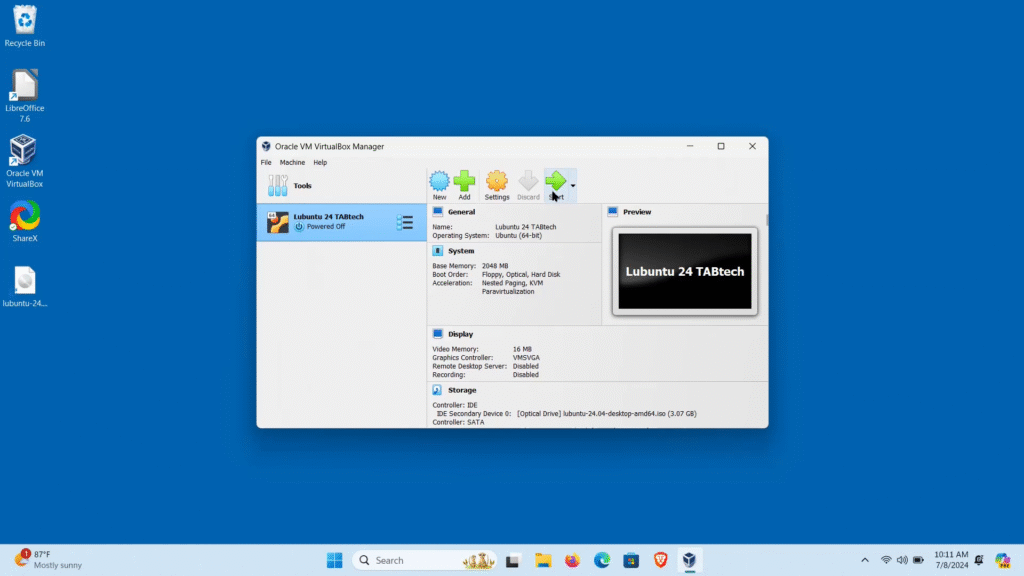Open Settings with the orange gear icon
Screen dimensions: 1024x576
[x=497, y=182]
